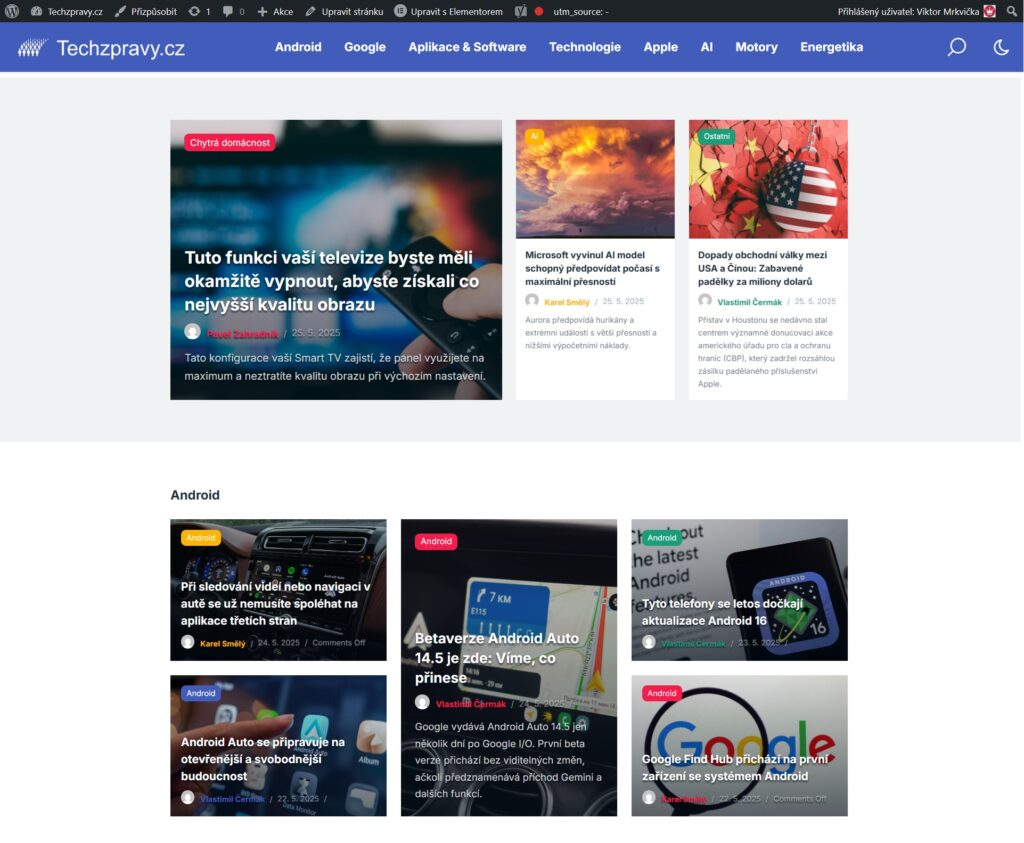This screenshot has width=1024, height=843.
Task: Open article 'Microsoft vyvinul AI model'
Action: coord(592,268)
